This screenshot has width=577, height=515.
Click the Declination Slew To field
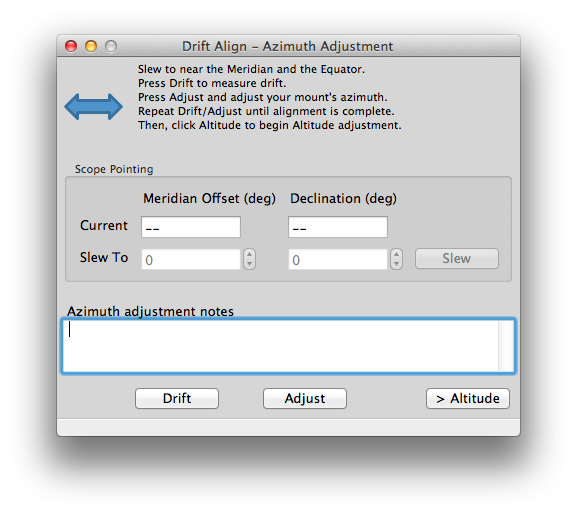click(x=338, y=259)
